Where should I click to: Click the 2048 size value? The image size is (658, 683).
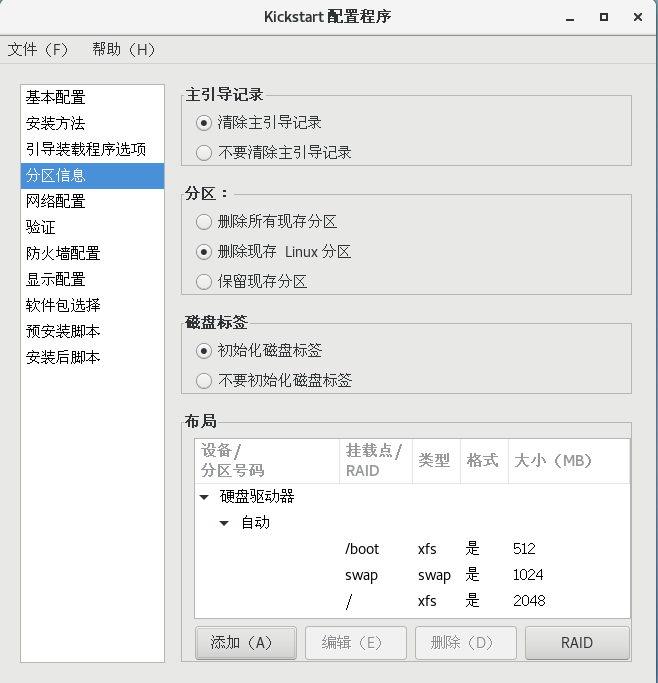pos(529,601)
